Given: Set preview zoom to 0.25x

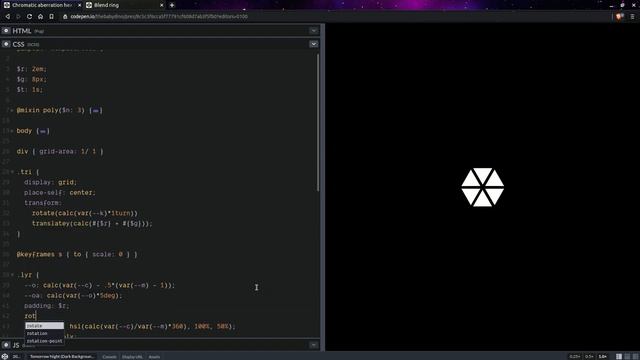Looking at the screenshot, I should [x=575, y=357].
